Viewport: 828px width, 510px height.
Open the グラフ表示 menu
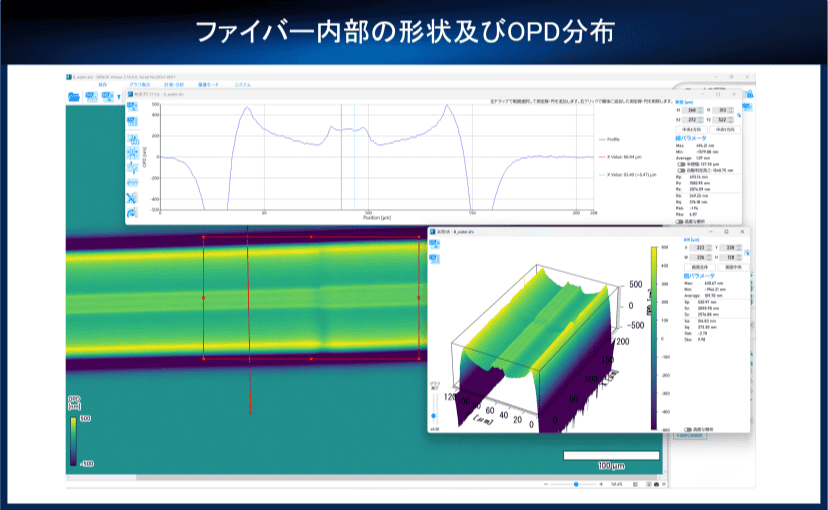(x=139, y=85)
